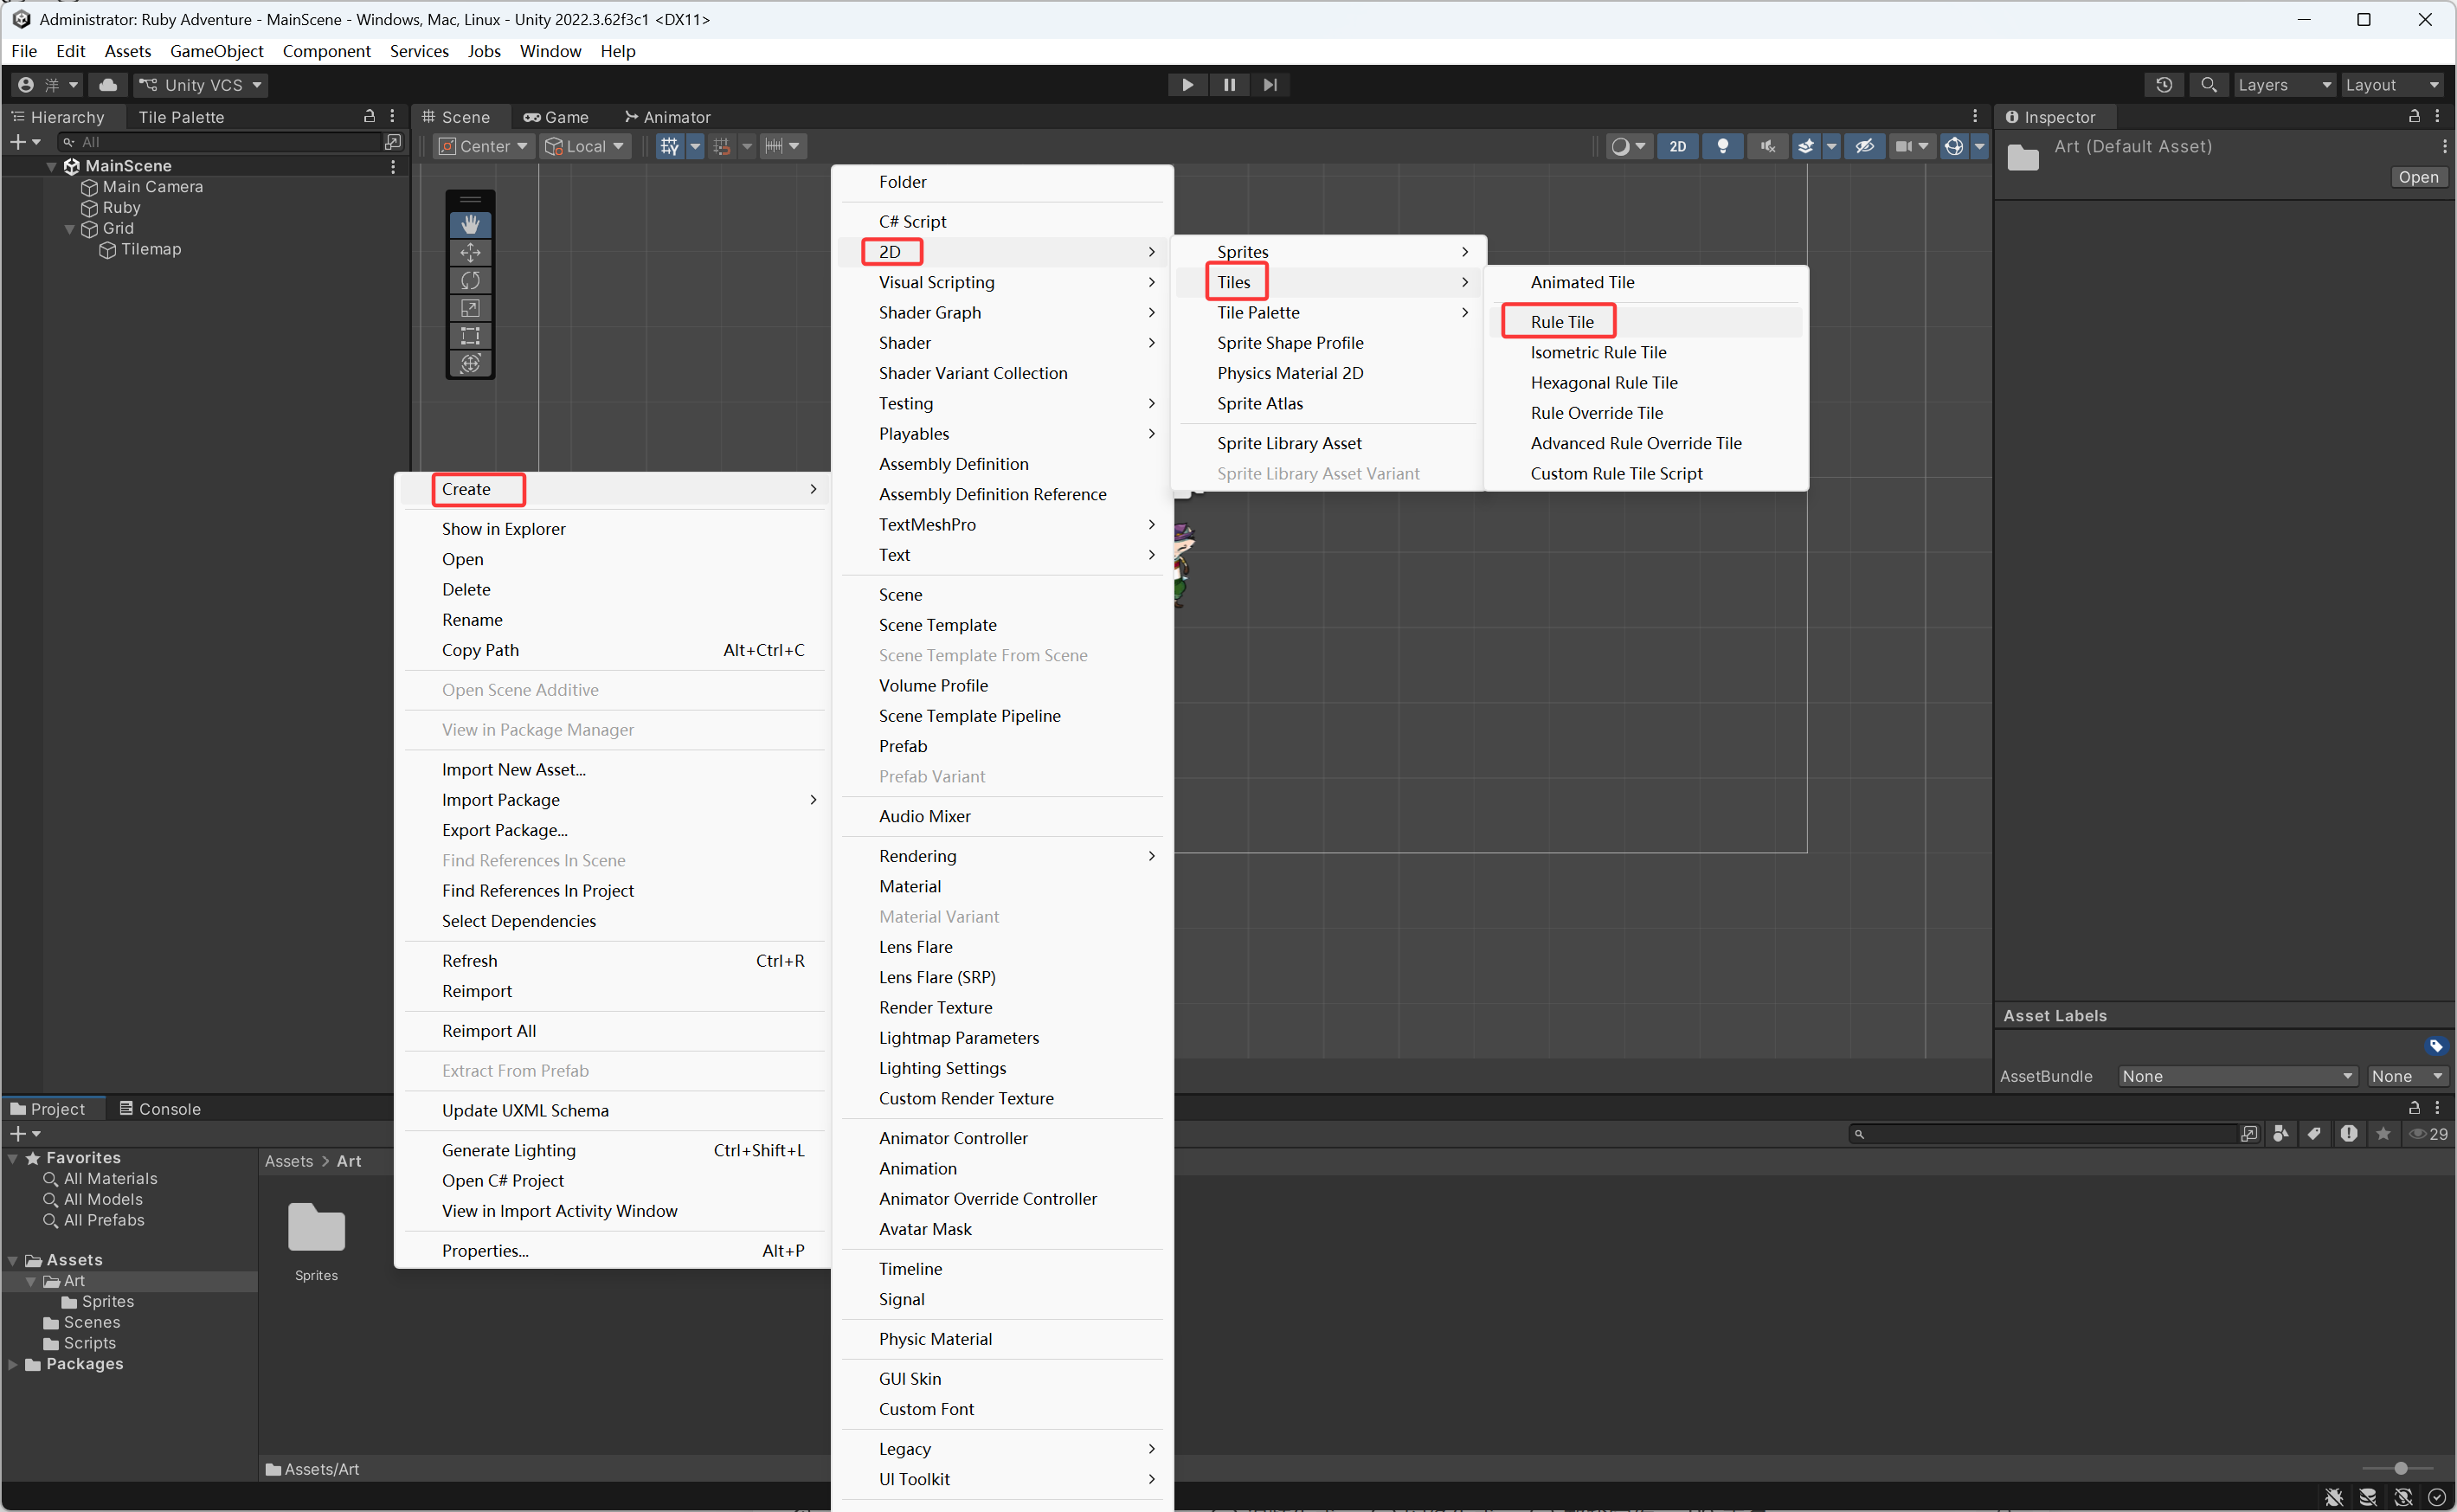
Task: Click the Play button
Action: tap(1187, 85)
